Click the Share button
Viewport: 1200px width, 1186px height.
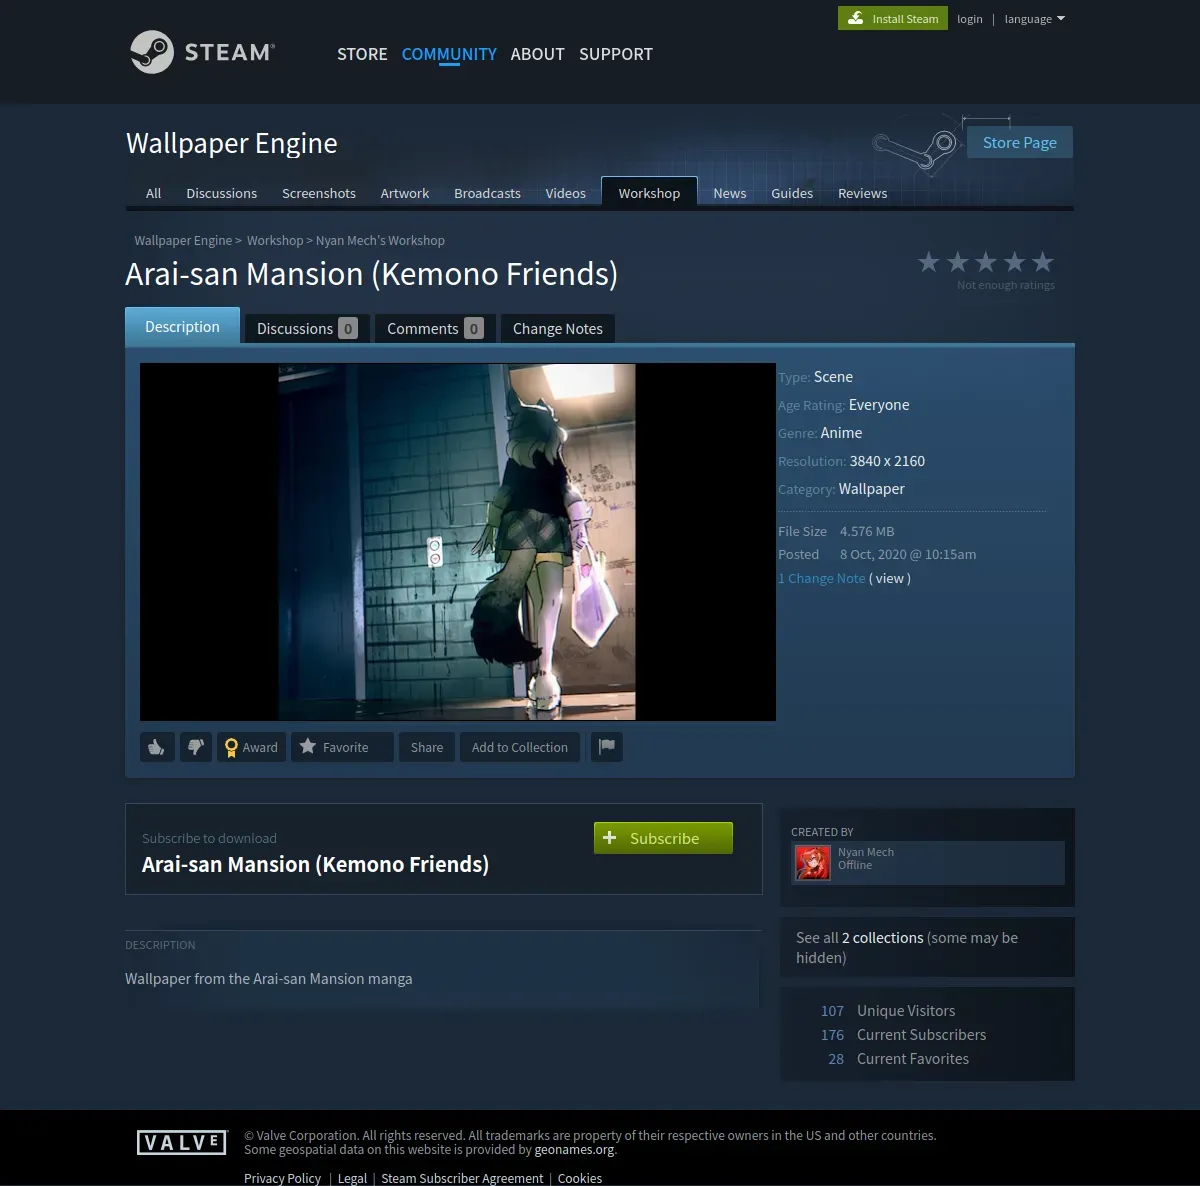pos(427,747)
